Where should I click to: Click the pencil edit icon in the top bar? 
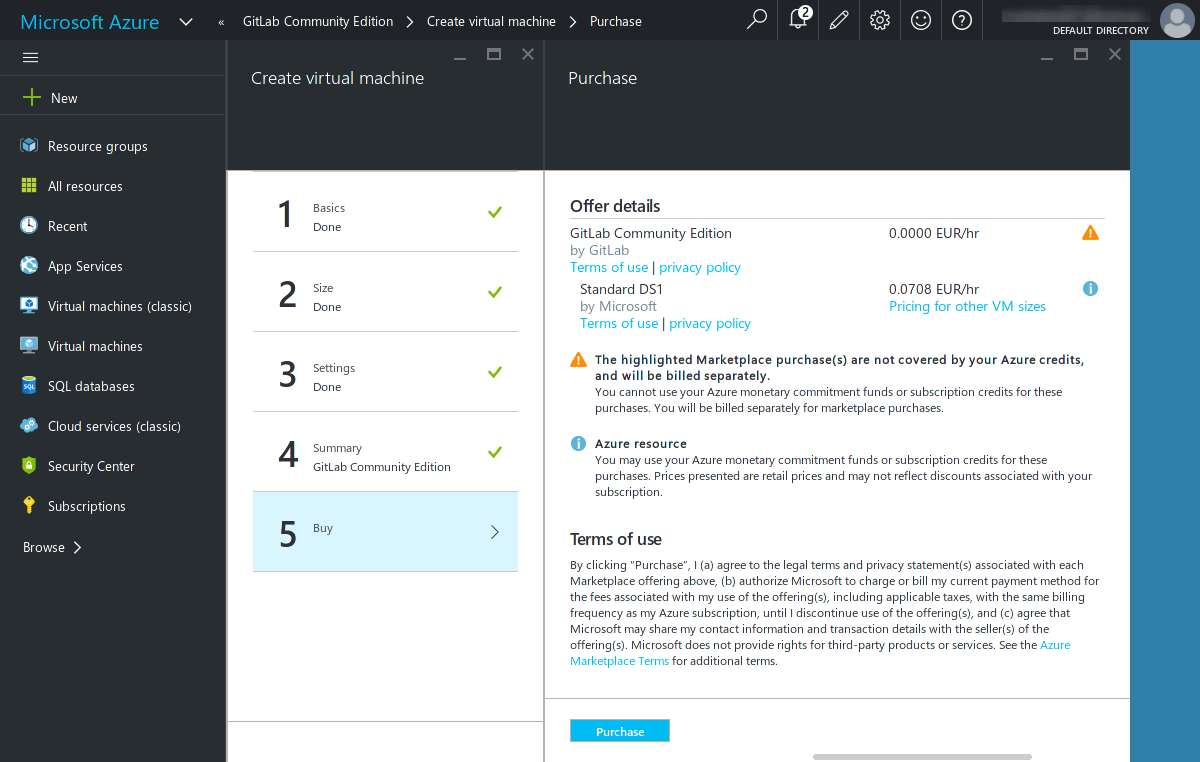coord(838,20)
